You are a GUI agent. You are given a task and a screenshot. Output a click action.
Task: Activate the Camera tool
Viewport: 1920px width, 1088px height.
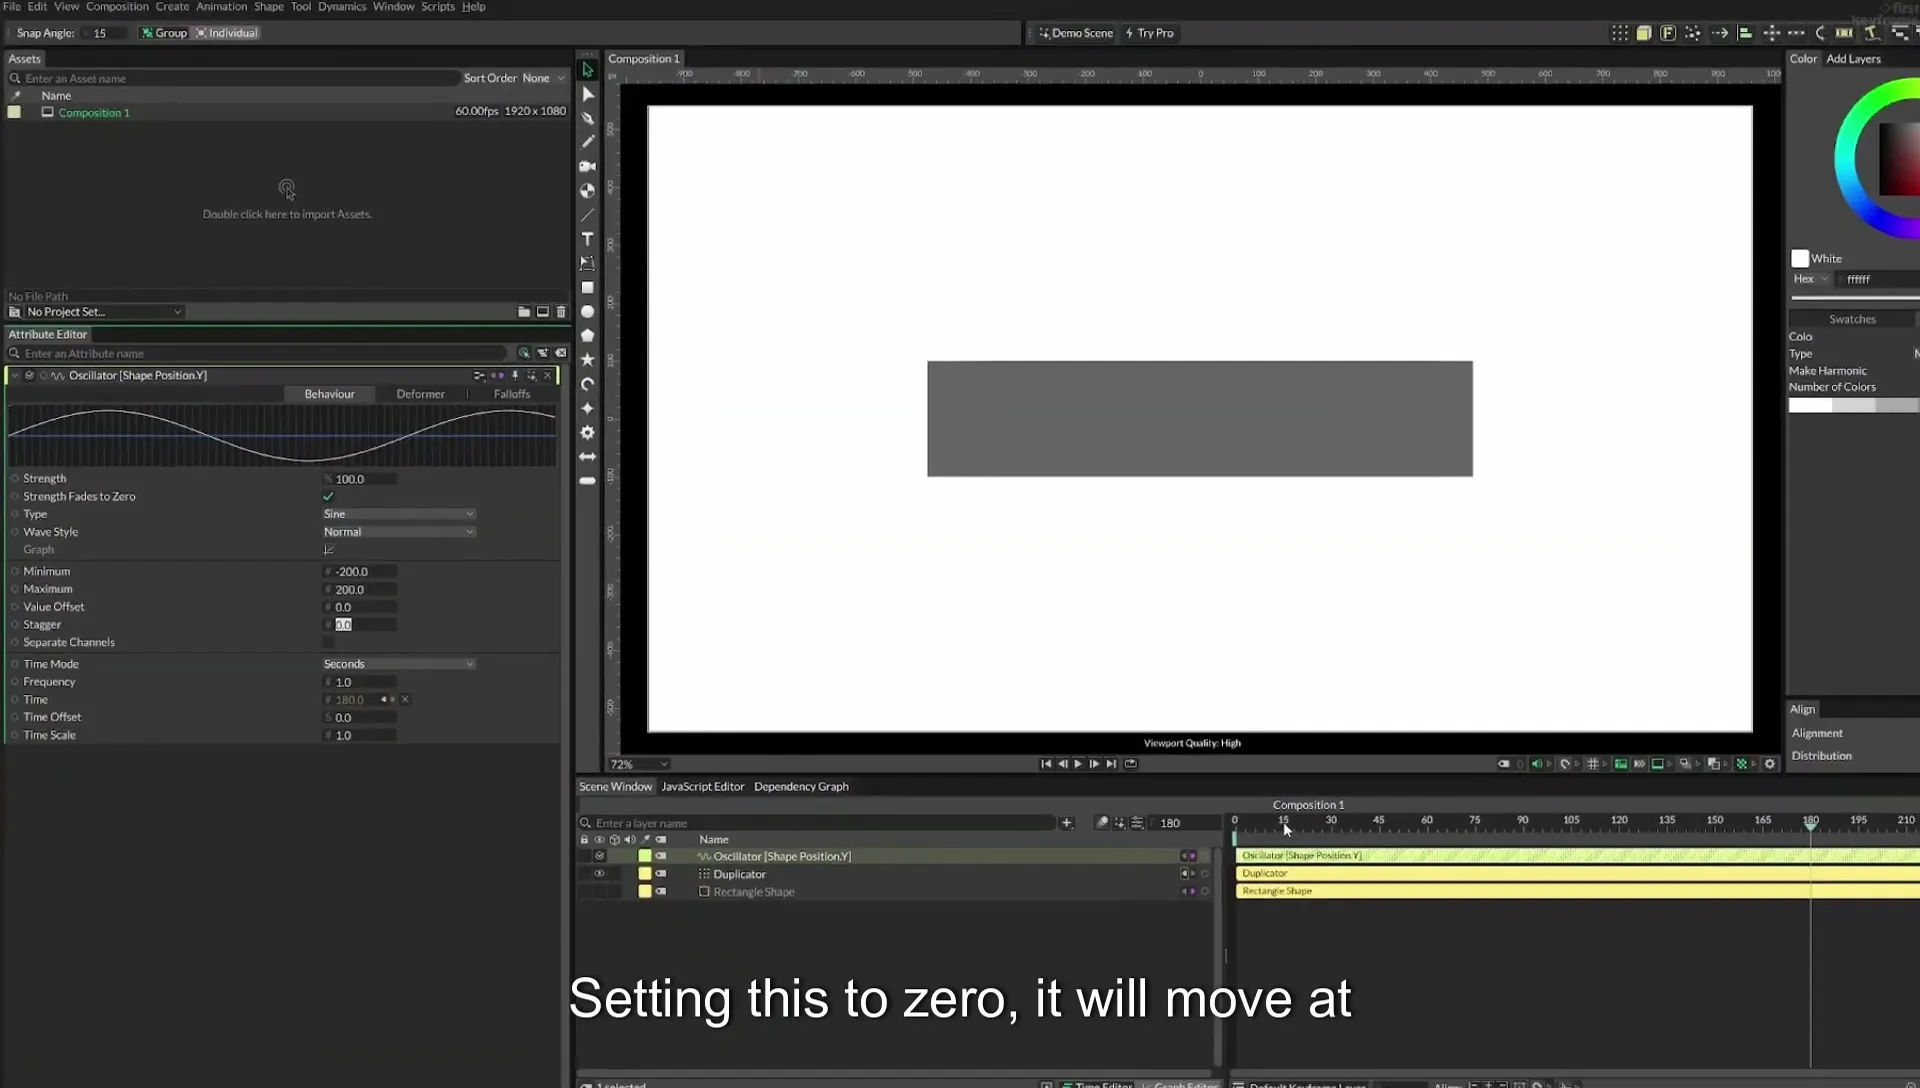(588, 166)
